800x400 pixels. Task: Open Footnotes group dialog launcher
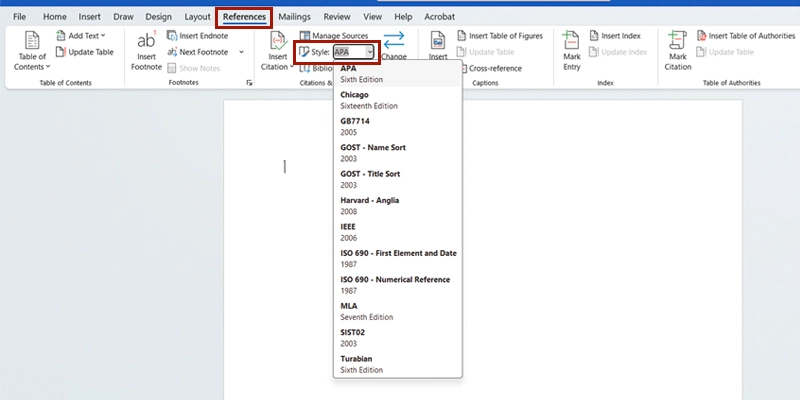[x=249, y=83]
